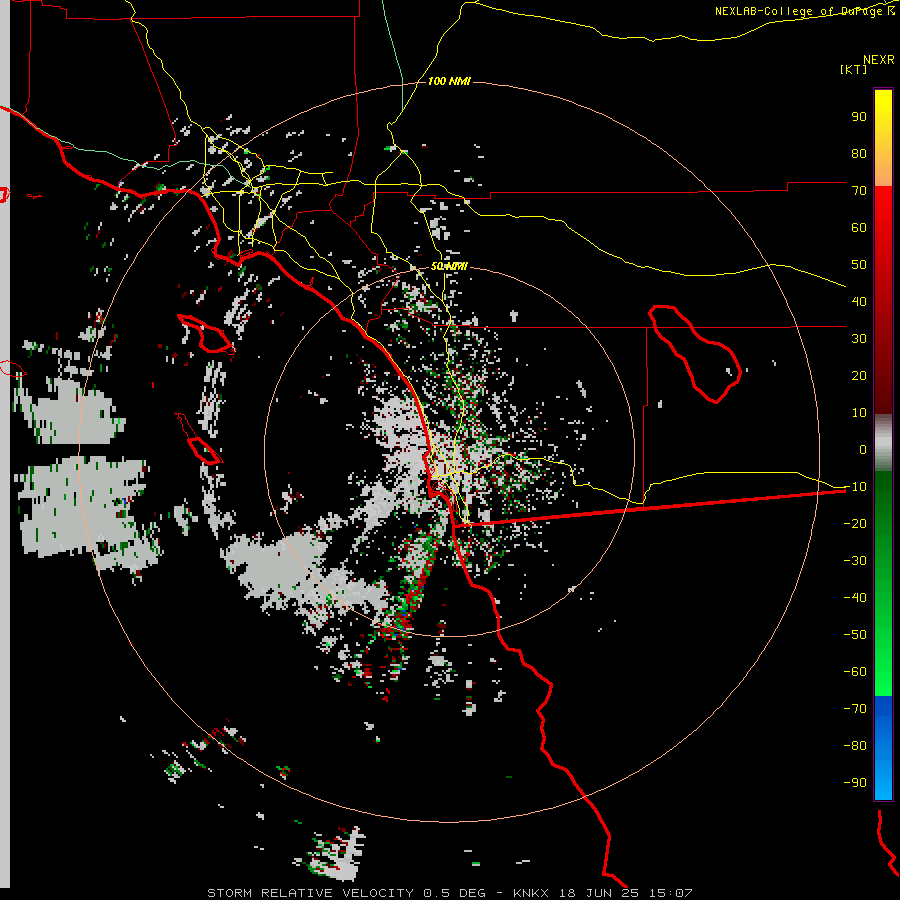This screenshot has height=900, width=900.
Task: Click the 0 value on velocity scale
Action: (863, 449)
